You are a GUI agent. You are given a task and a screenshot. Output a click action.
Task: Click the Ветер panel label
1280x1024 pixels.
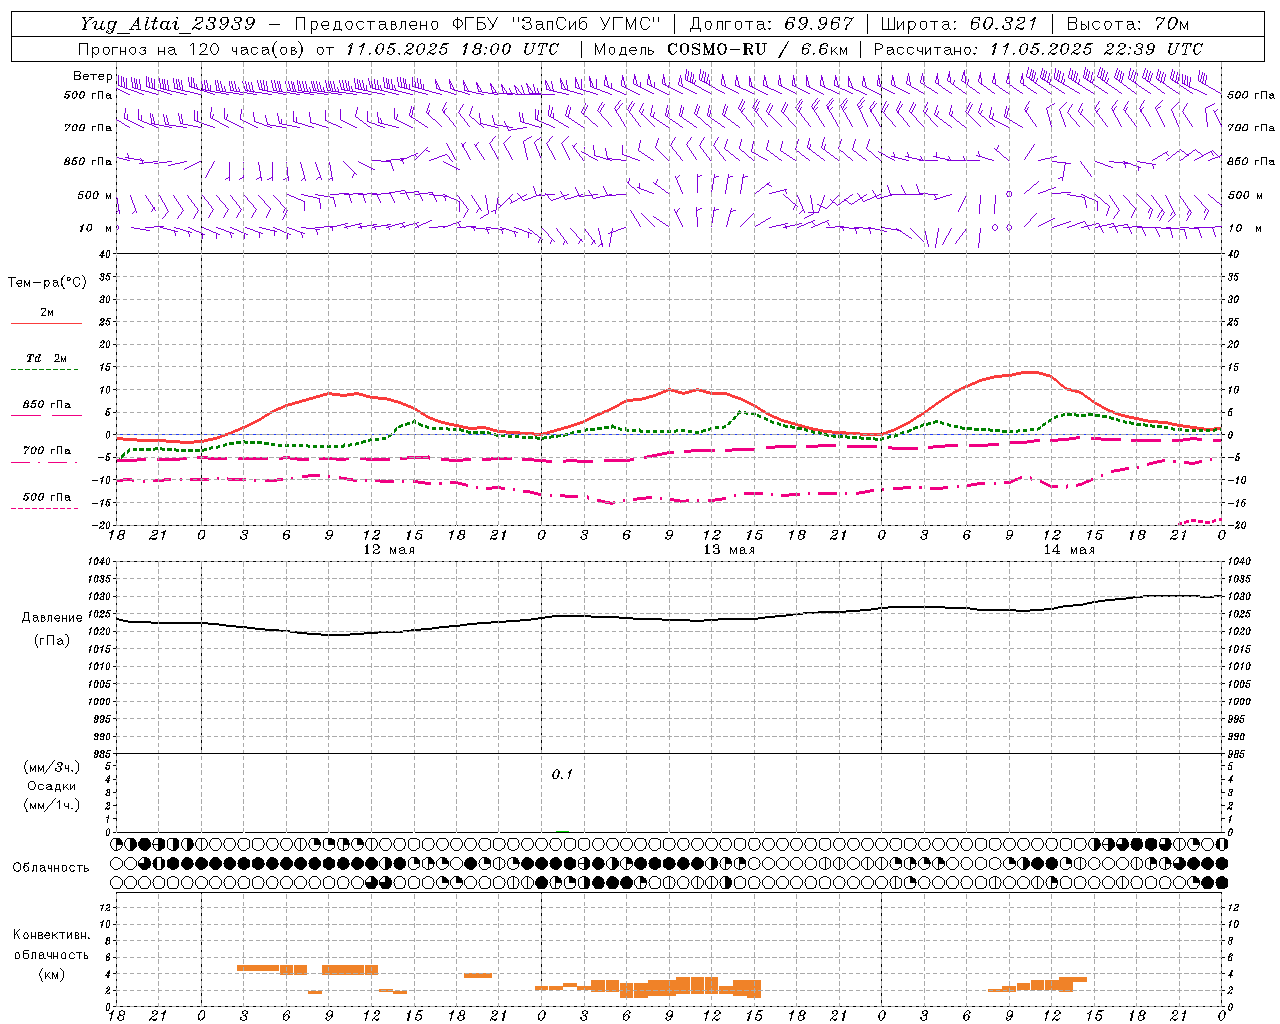tap(92, 76)
